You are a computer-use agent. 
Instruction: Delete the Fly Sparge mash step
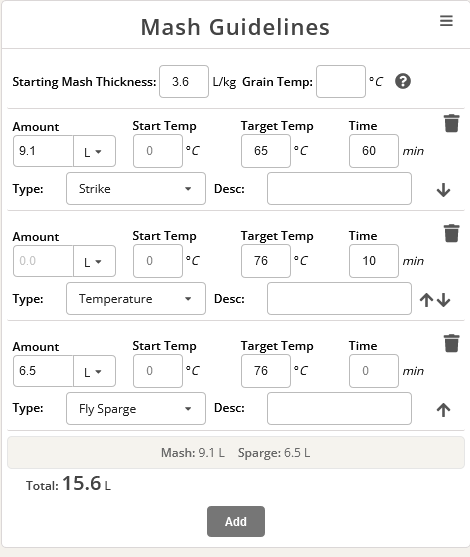pos(452,344)
